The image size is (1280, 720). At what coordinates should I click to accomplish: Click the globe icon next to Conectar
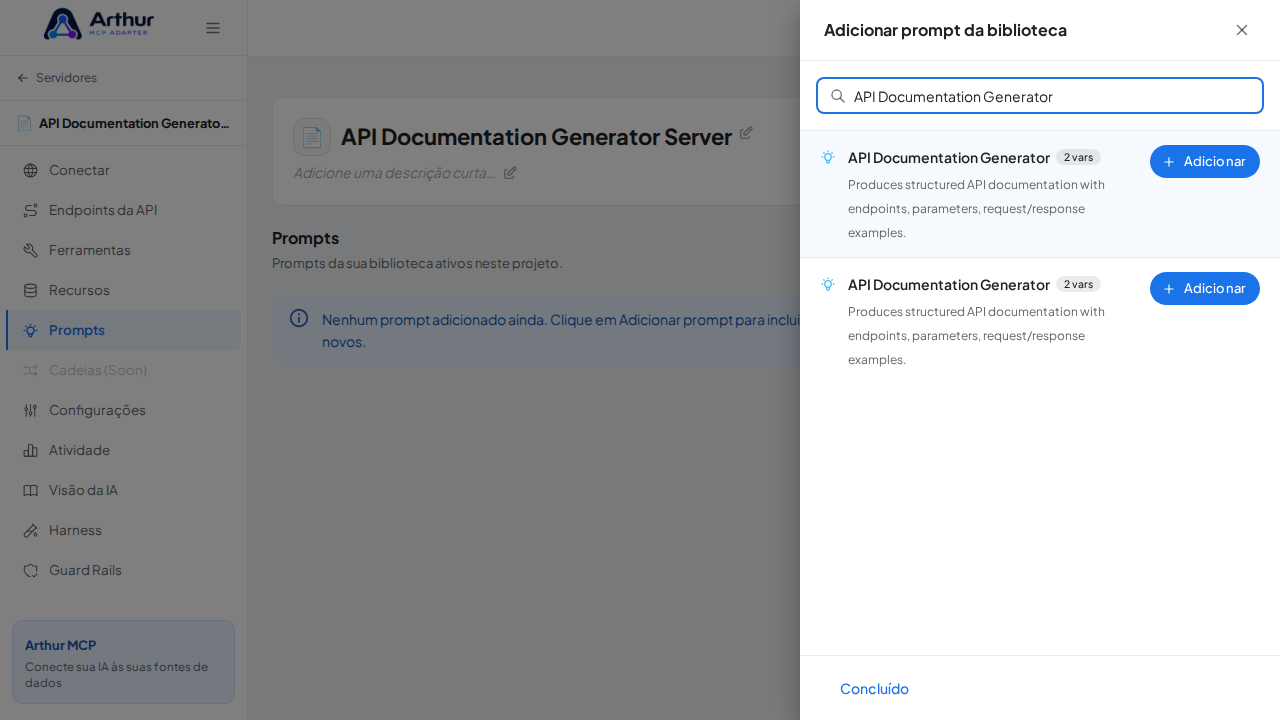[x=30, y=170]
